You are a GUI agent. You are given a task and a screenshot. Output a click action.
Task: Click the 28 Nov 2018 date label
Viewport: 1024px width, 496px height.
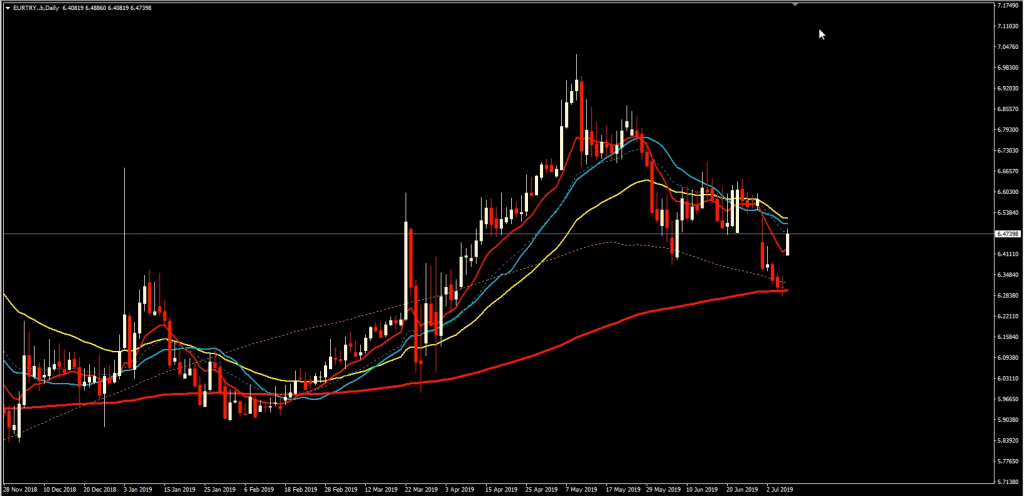point(19,491)
